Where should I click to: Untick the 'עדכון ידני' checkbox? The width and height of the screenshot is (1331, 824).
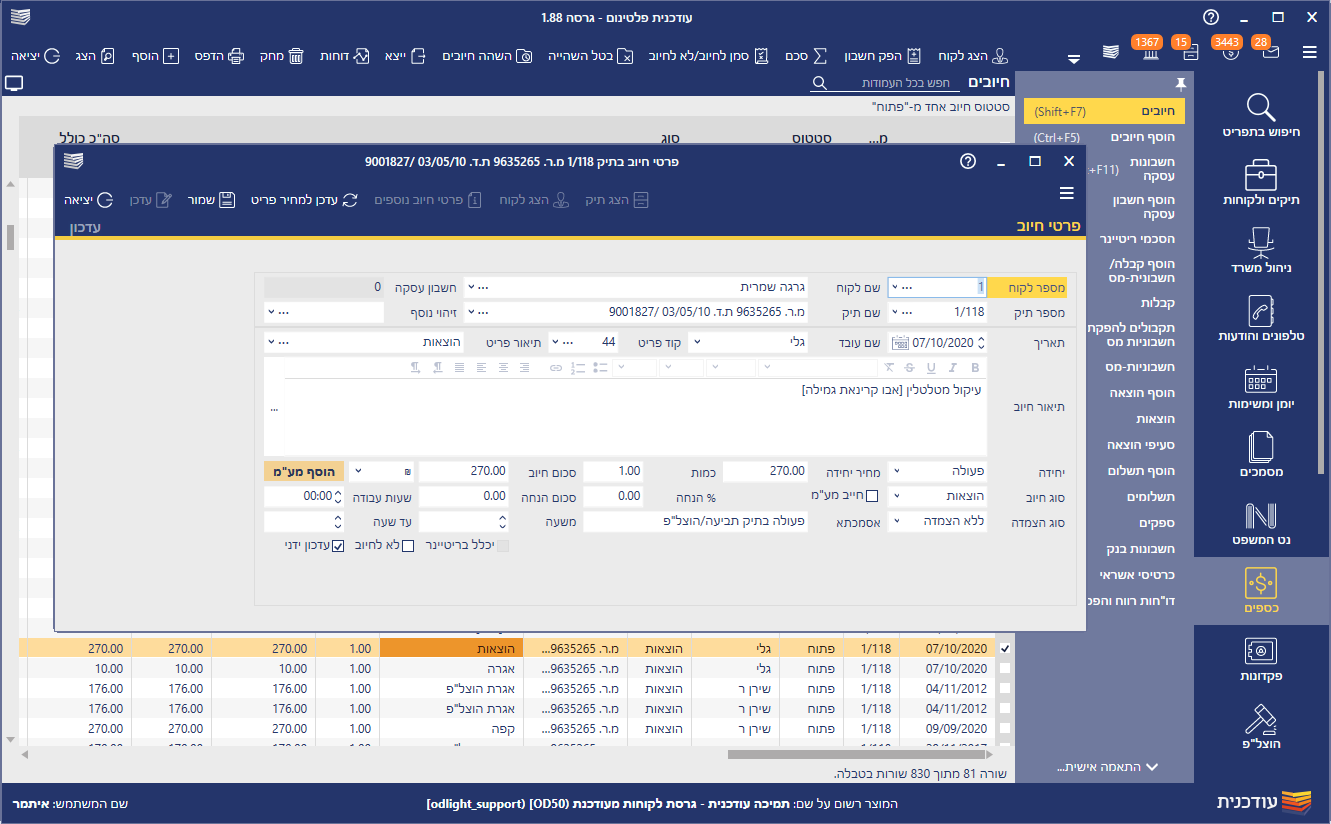point(338,546)
